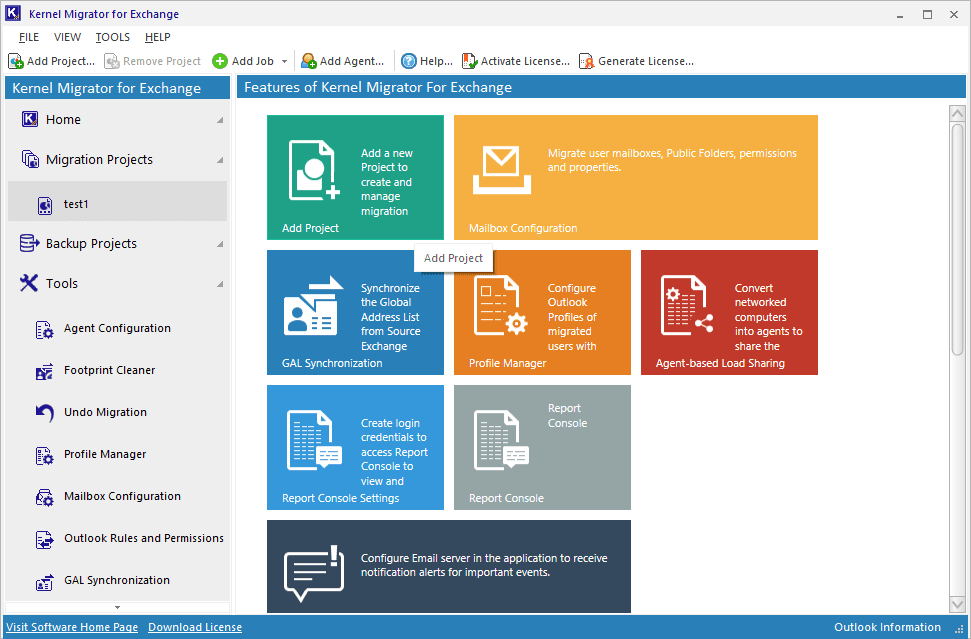Open the HELP menu
The image size is (971, 639).
tap(158, 37)
